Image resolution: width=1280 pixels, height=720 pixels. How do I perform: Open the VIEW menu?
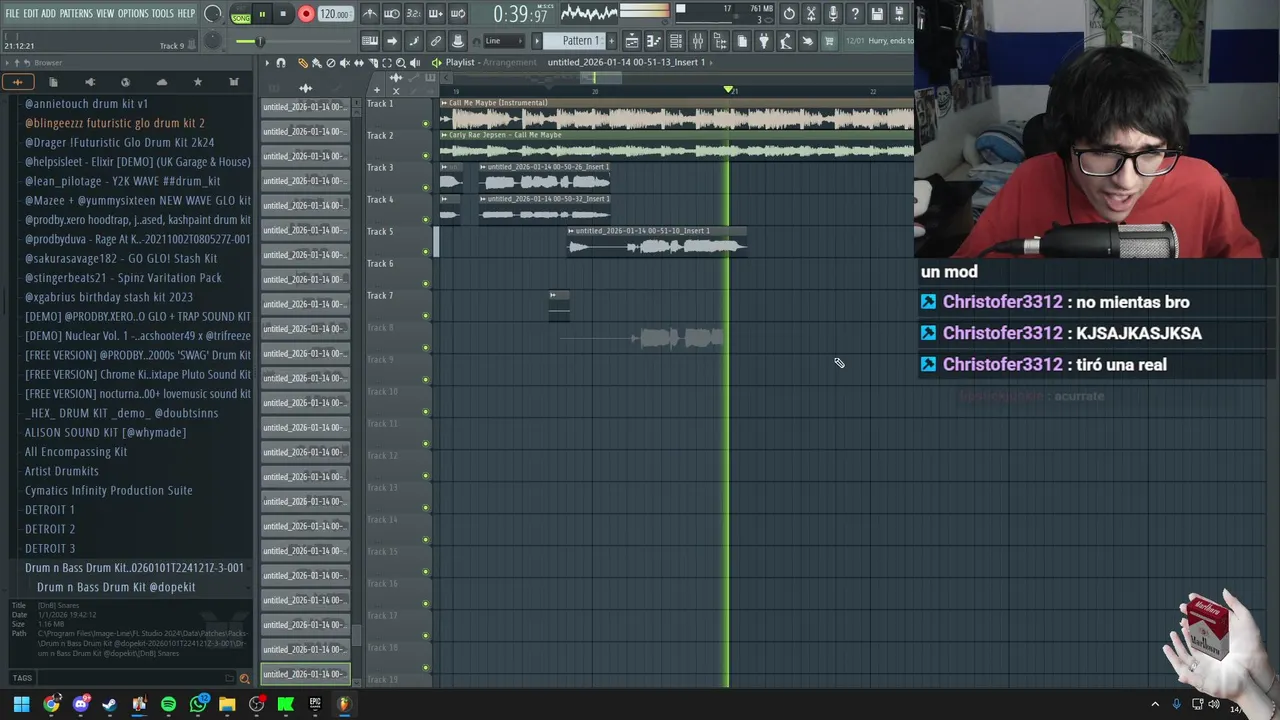coord(105,13)
